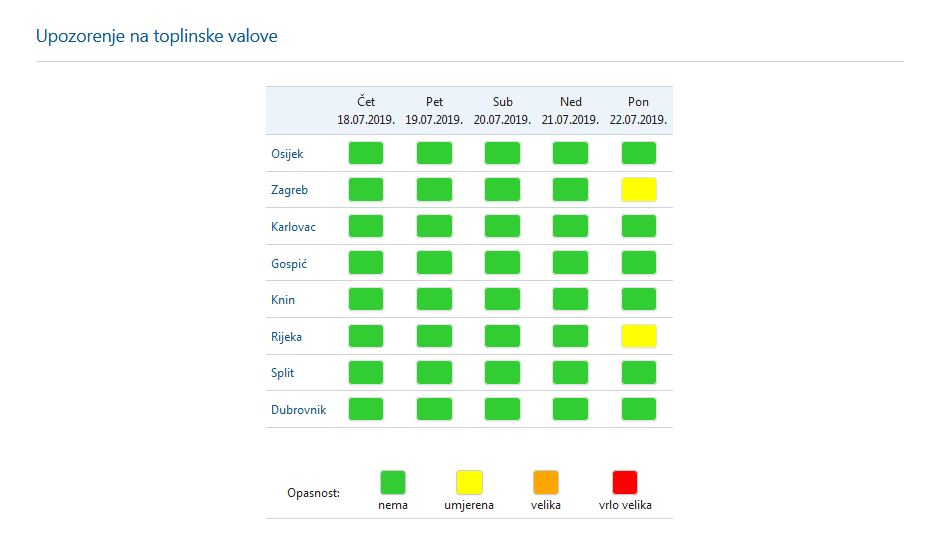Click the yellow Rijeka indicator for Monday 22.07.2019
925x542 pixels.
[x=638, y=336]
